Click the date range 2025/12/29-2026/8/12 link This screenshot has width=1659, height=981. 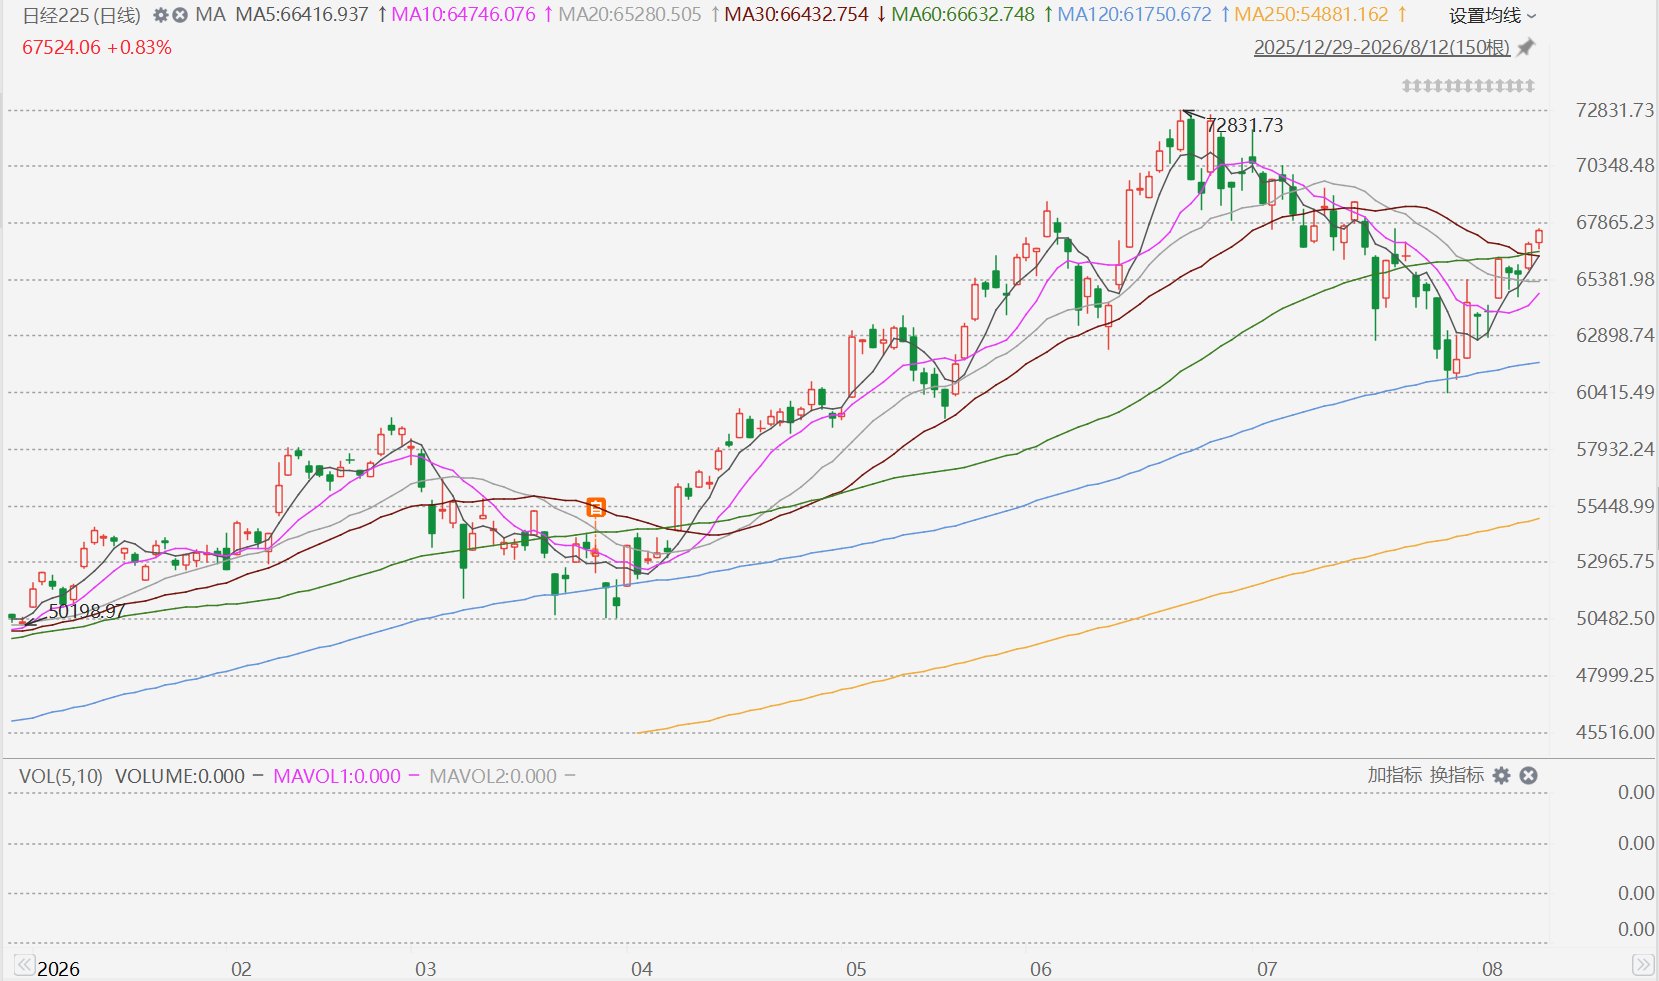point(1381,48)
